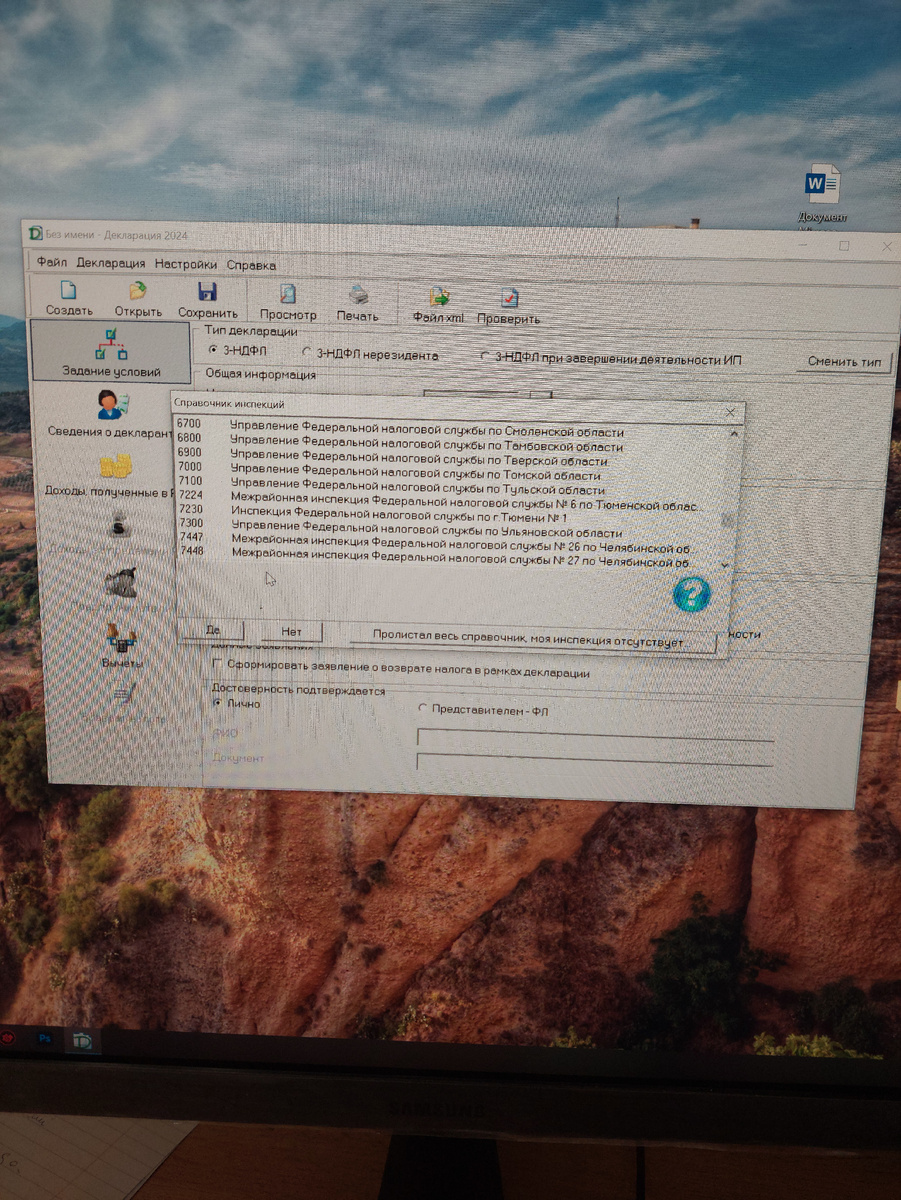The width and height of the screenshot is (901, 1200).
Task: Open the Настройки menu
Action: tap(186, 265)
